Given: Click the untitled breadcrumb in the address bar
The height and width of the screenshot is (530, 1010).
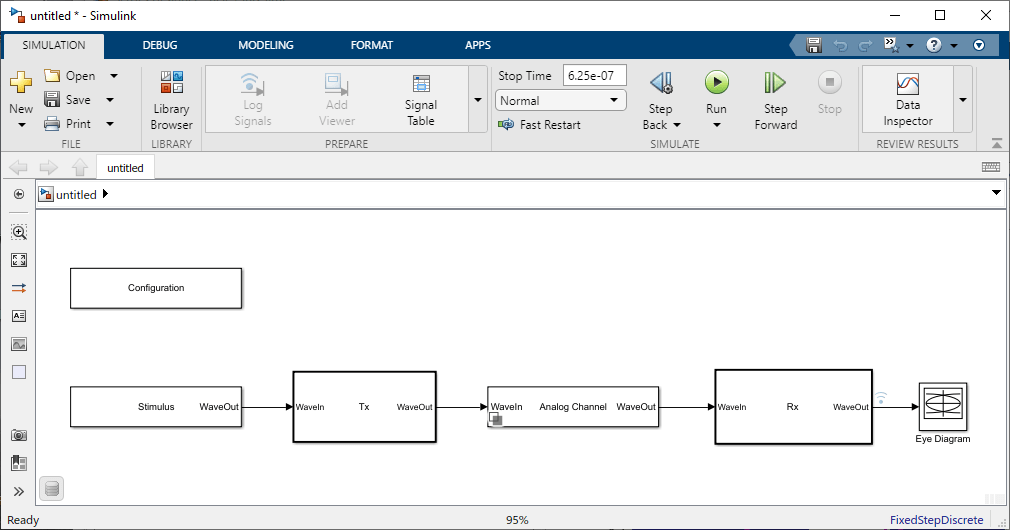Looking at the screenshot, I should pos(76,194).
